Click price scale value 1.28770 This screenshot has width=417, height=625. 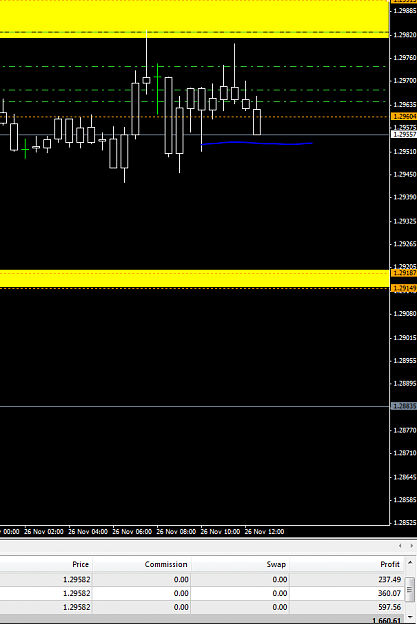pos(405,430)
